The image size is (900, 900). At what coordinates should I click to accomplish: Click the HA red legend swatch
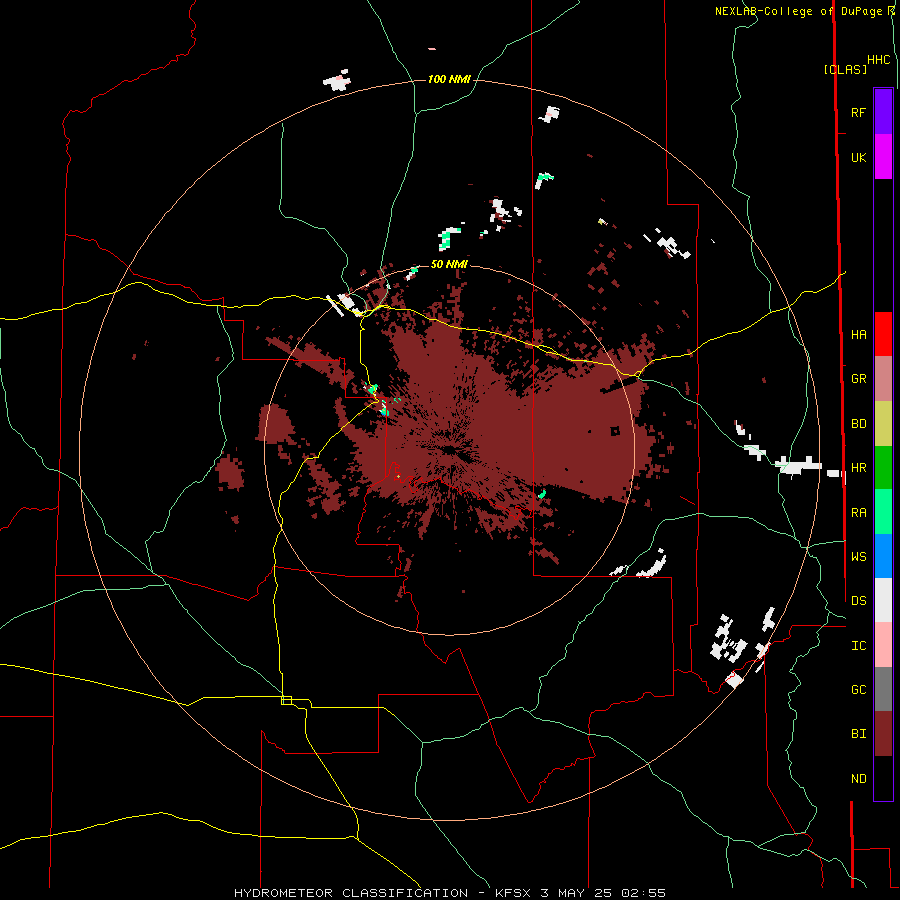click(883, 334)
